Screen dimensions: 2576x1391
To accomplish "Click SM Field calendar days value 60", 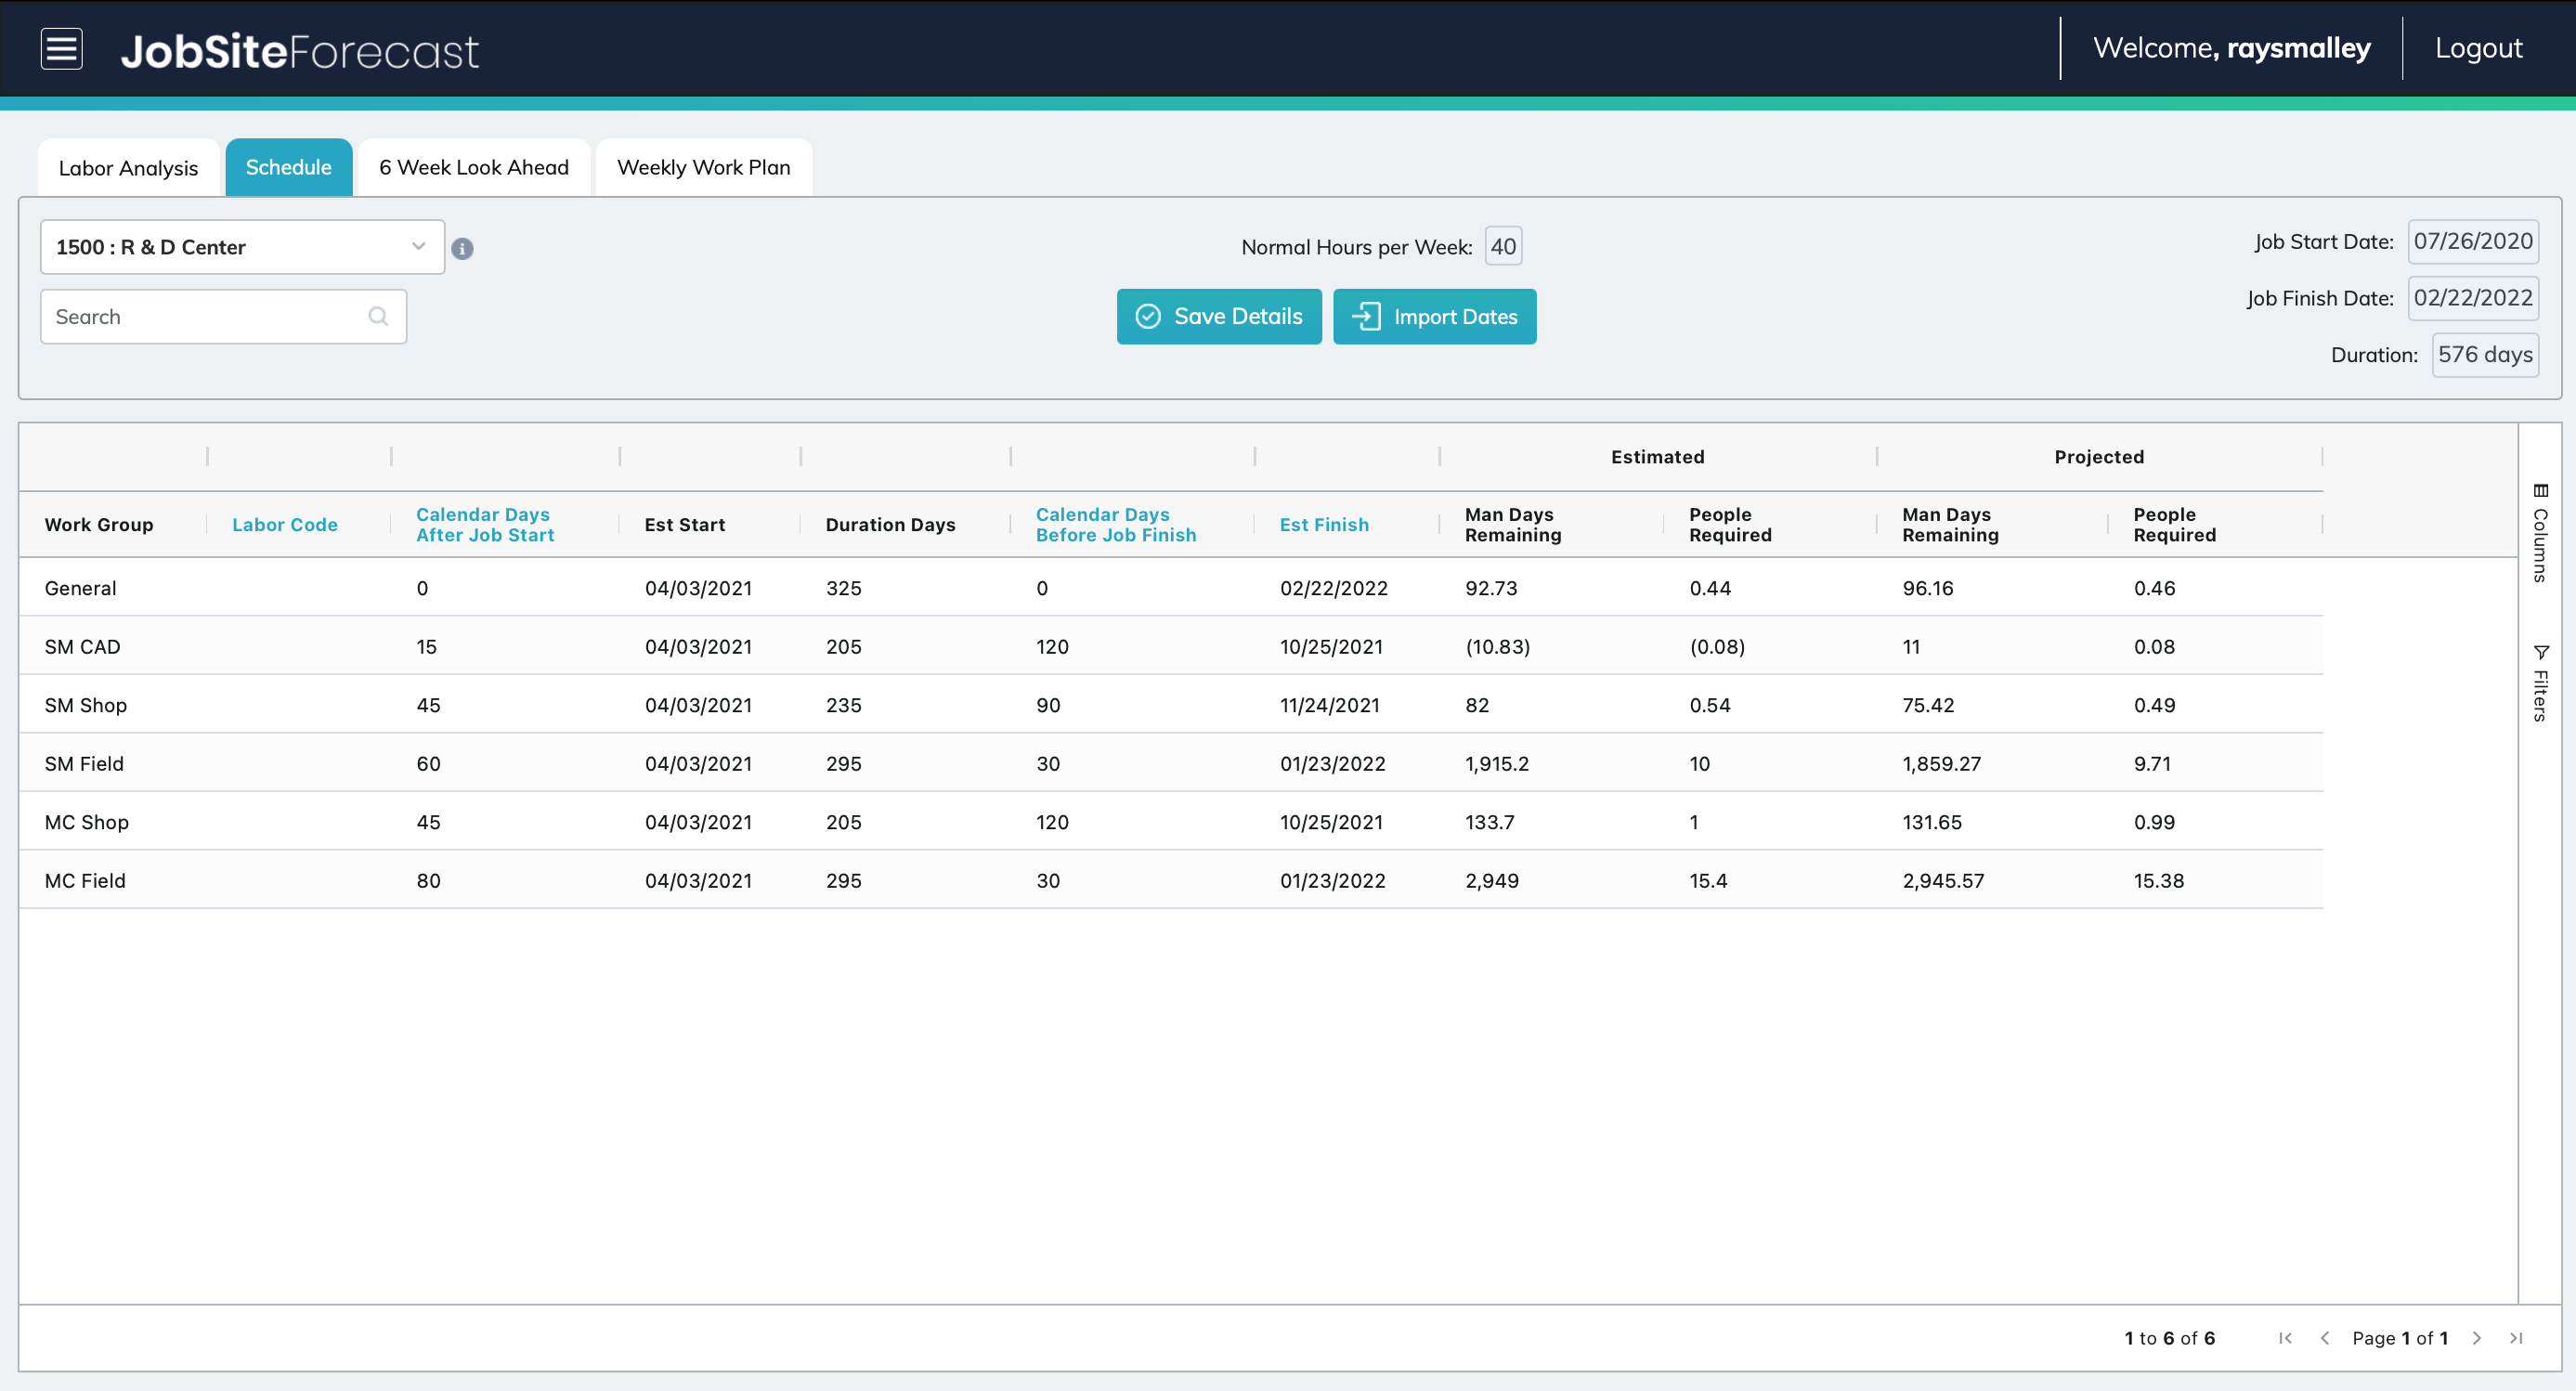I will coord(428,763).
